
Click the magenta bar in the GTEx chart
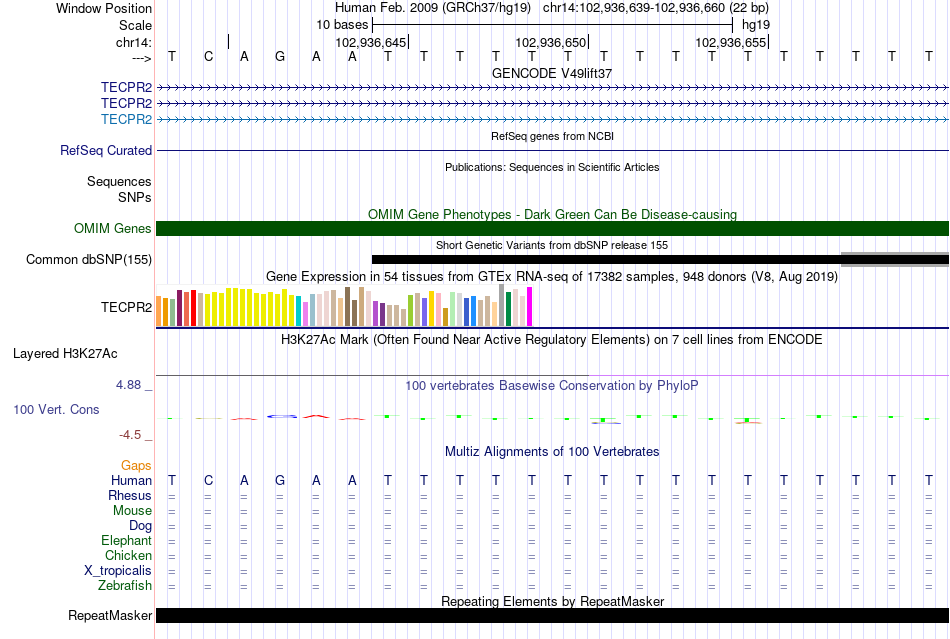530,306
